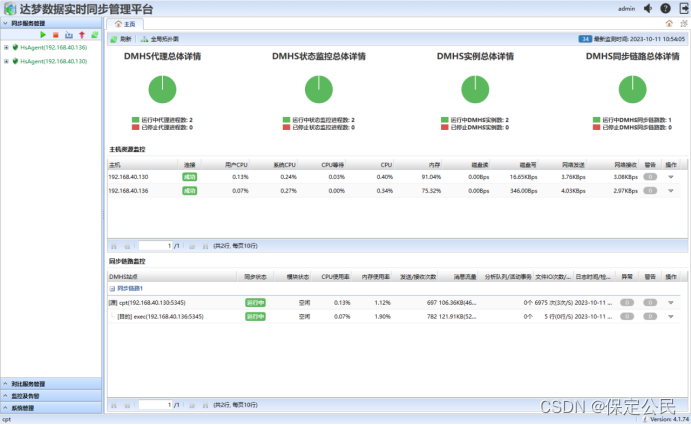The image size is (691, 425).
Task: Switch to the 主页 home tab
Action: pos(125,24)
